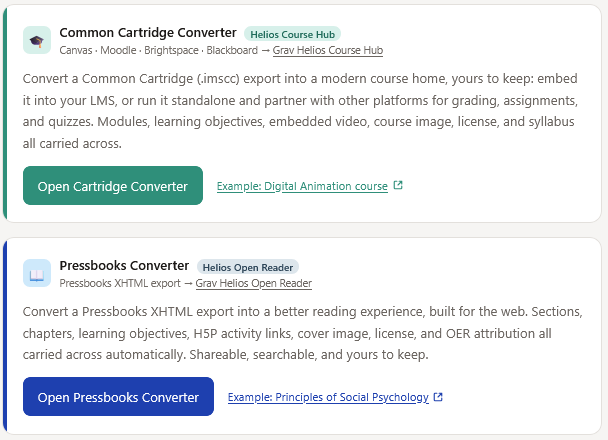Select the Pressbooks Converter heading
Viewport: 608px width, 440px height.
pyautogui.click(x=124, y=266)
